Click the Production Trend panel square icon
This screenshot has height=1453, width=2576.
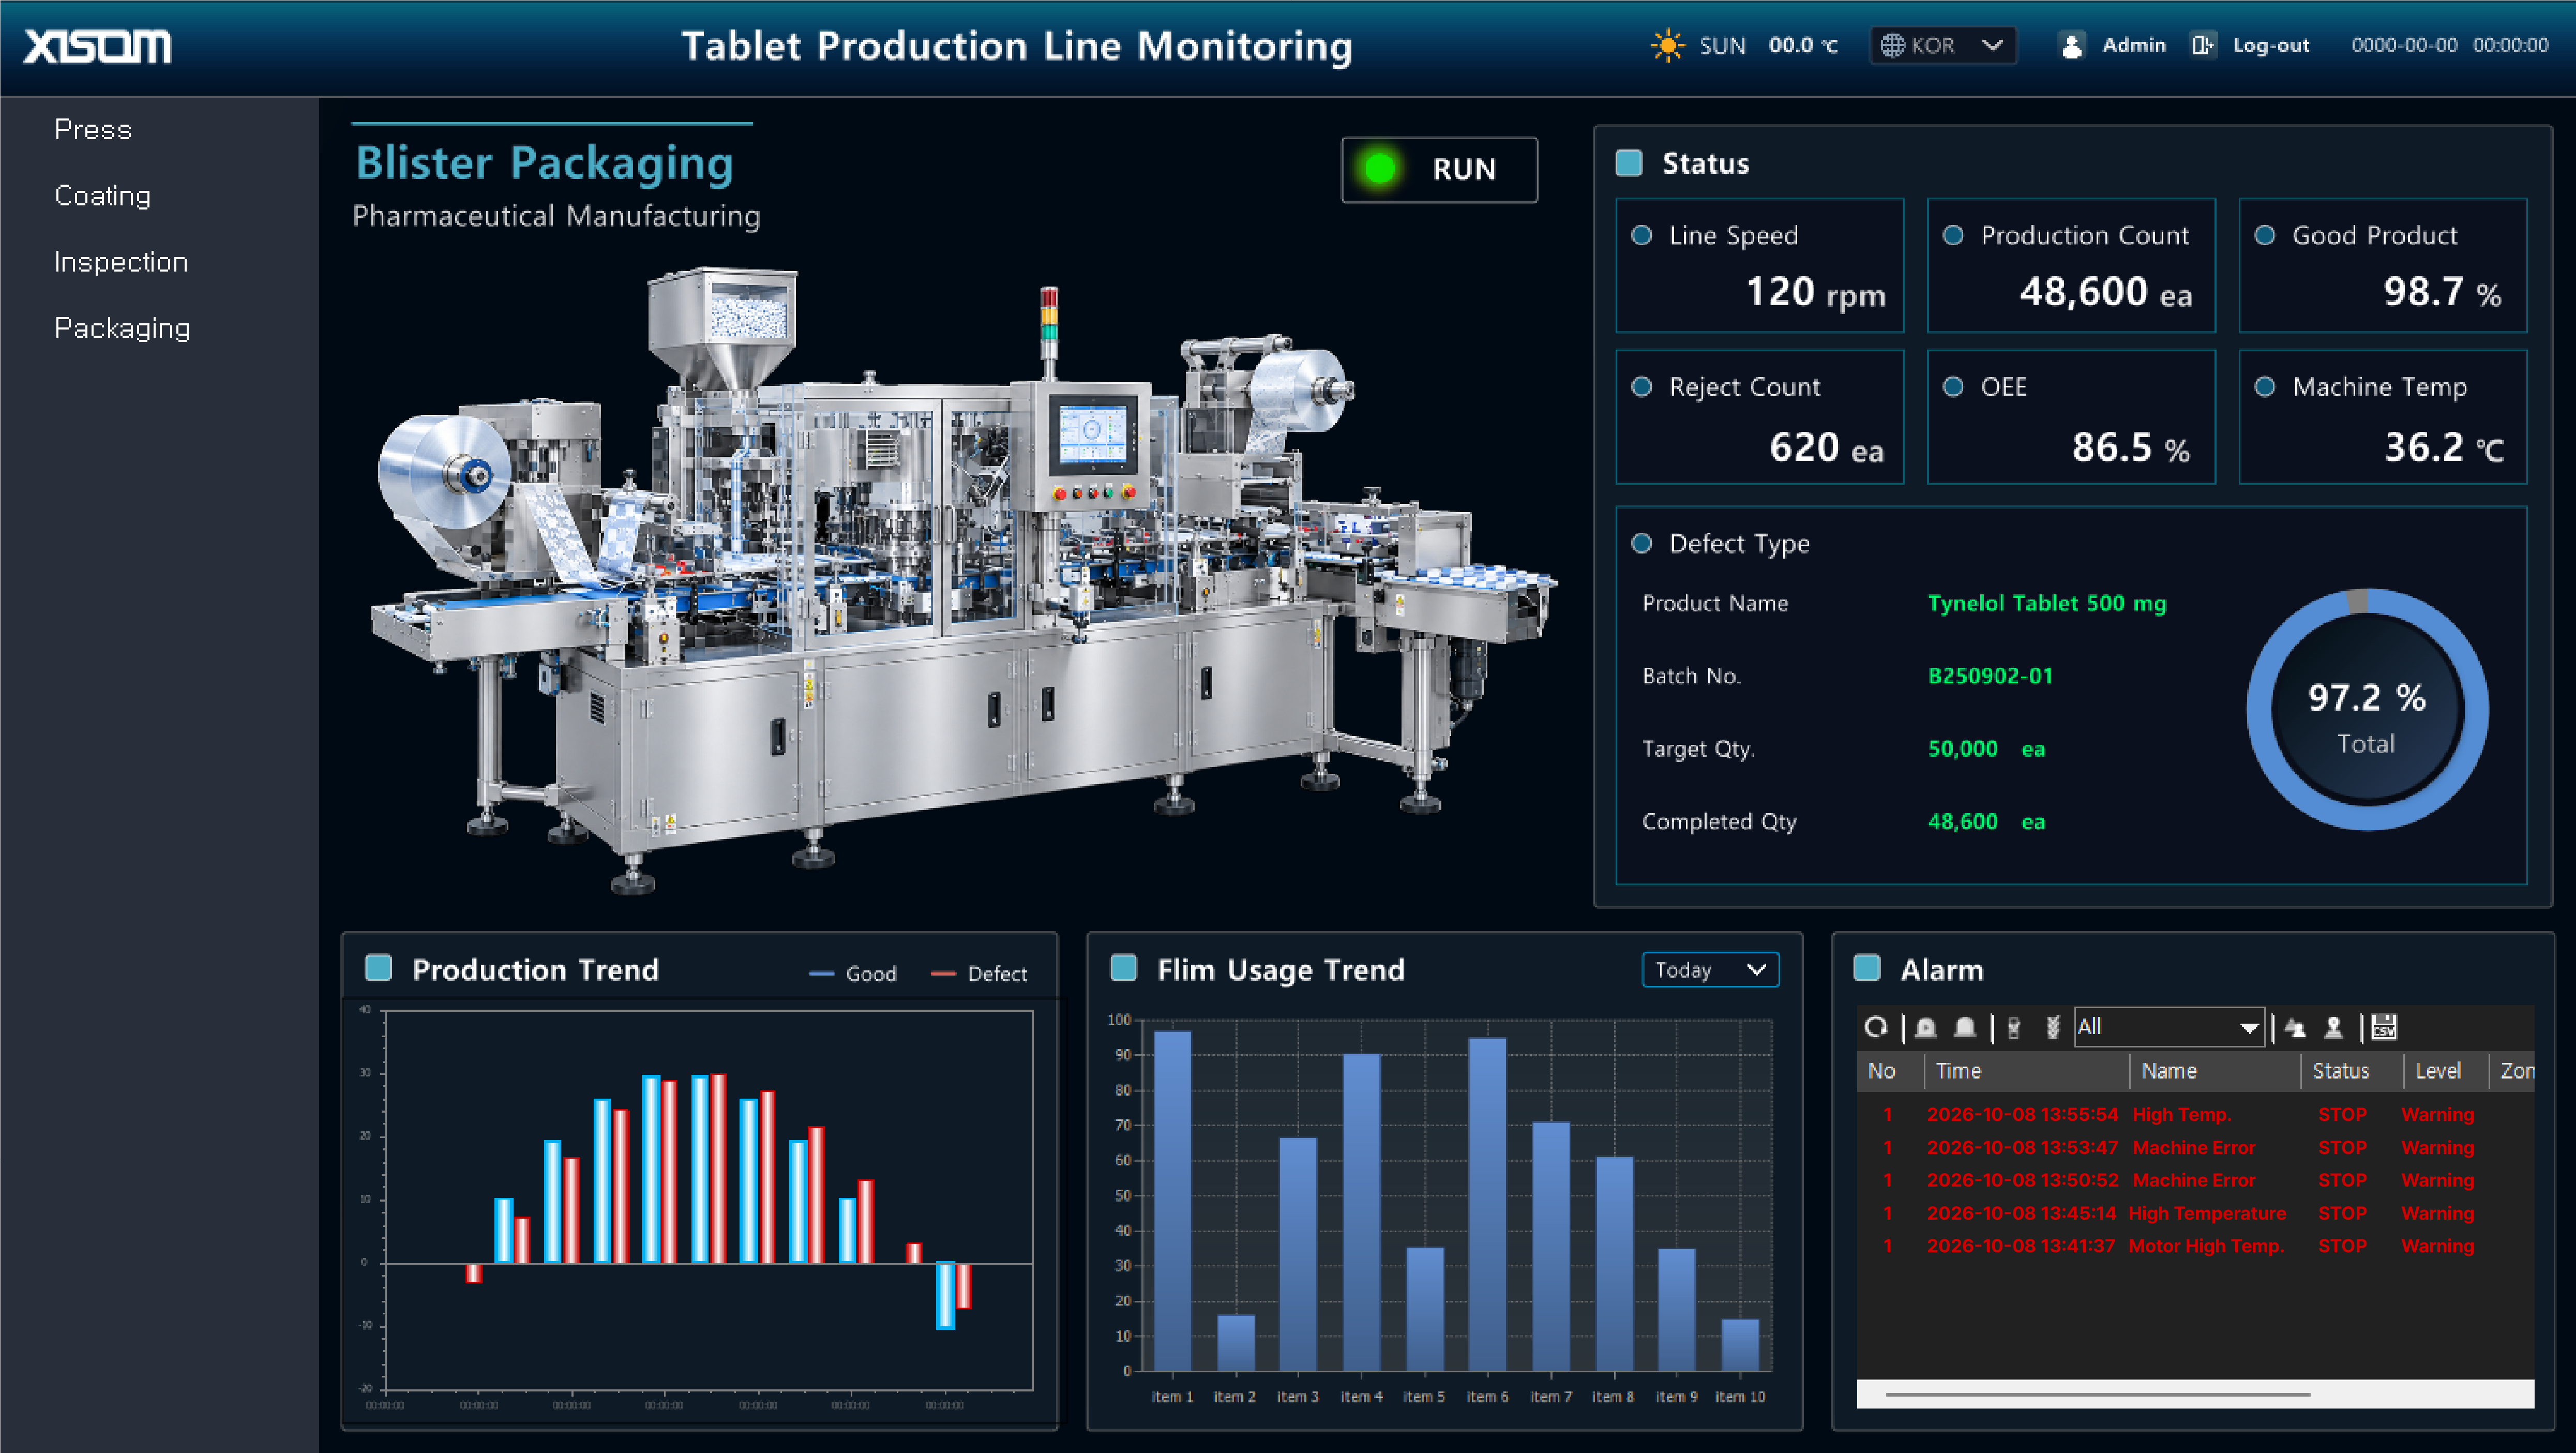coord(378,968)
